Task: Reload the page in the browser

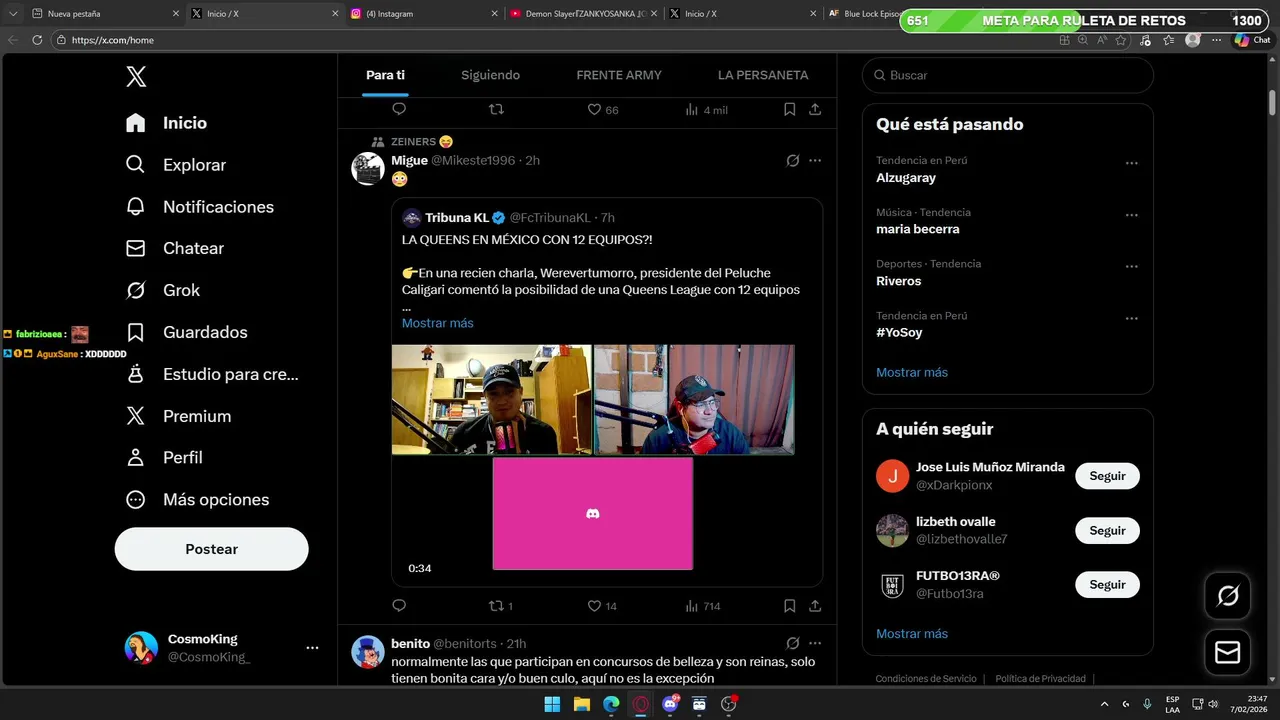Action: click(37, 40)
